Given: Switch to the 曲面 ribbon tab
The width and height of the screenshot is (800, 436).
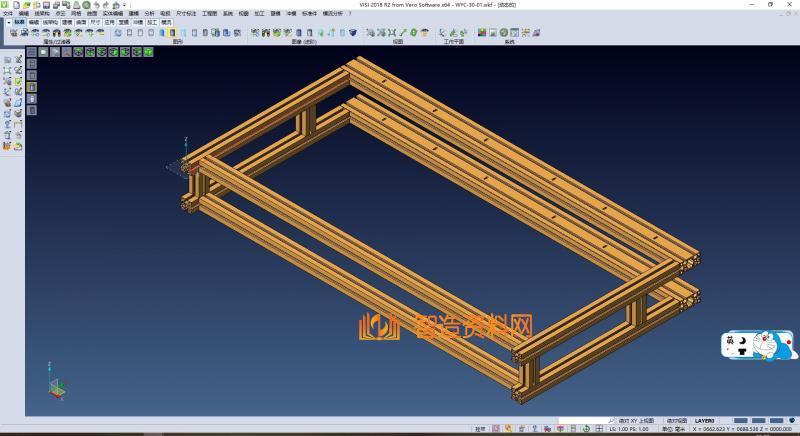Looking at the screenshot, I should (81, 20).
